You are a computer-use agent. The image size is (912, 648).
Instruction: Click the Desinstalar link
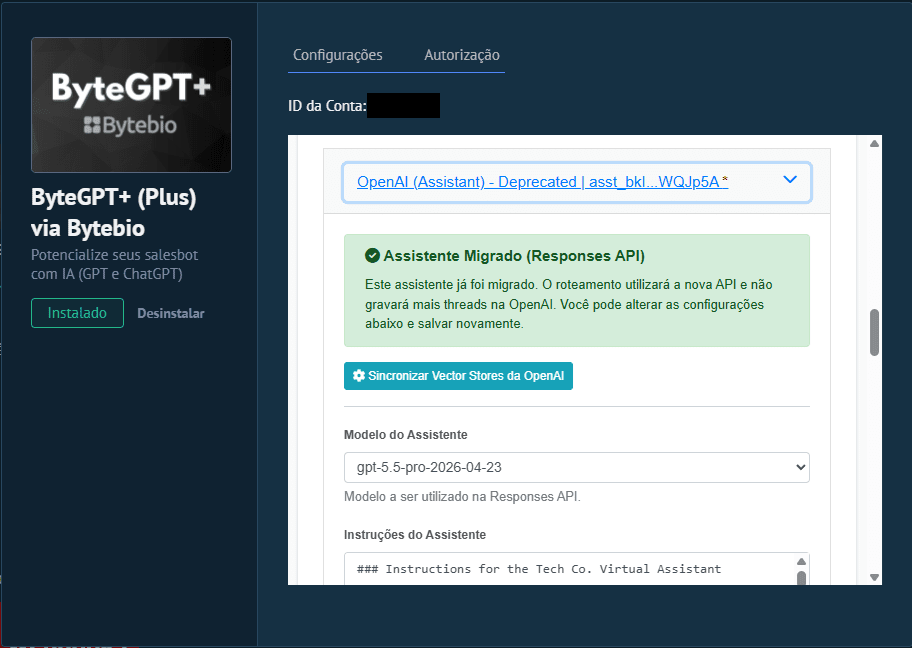click(x=170, y=313)
